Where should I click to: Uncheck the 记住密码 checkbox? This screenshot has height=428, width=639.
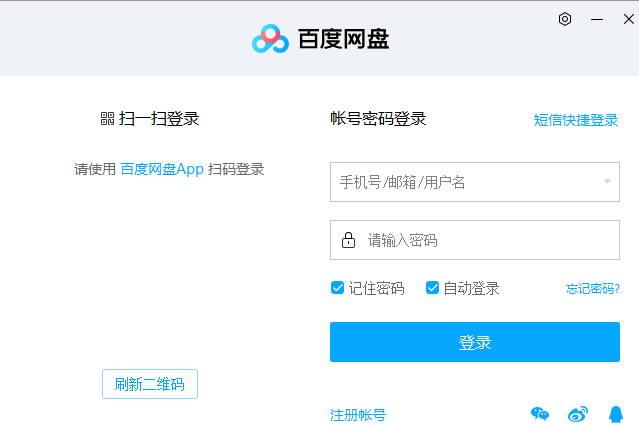[x=338, y=288]
